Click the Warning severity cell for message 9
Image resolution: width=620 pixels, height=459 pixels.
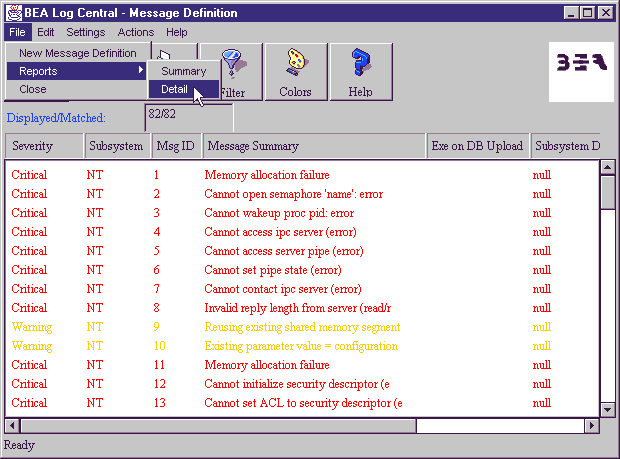click(x=32, y=327)
